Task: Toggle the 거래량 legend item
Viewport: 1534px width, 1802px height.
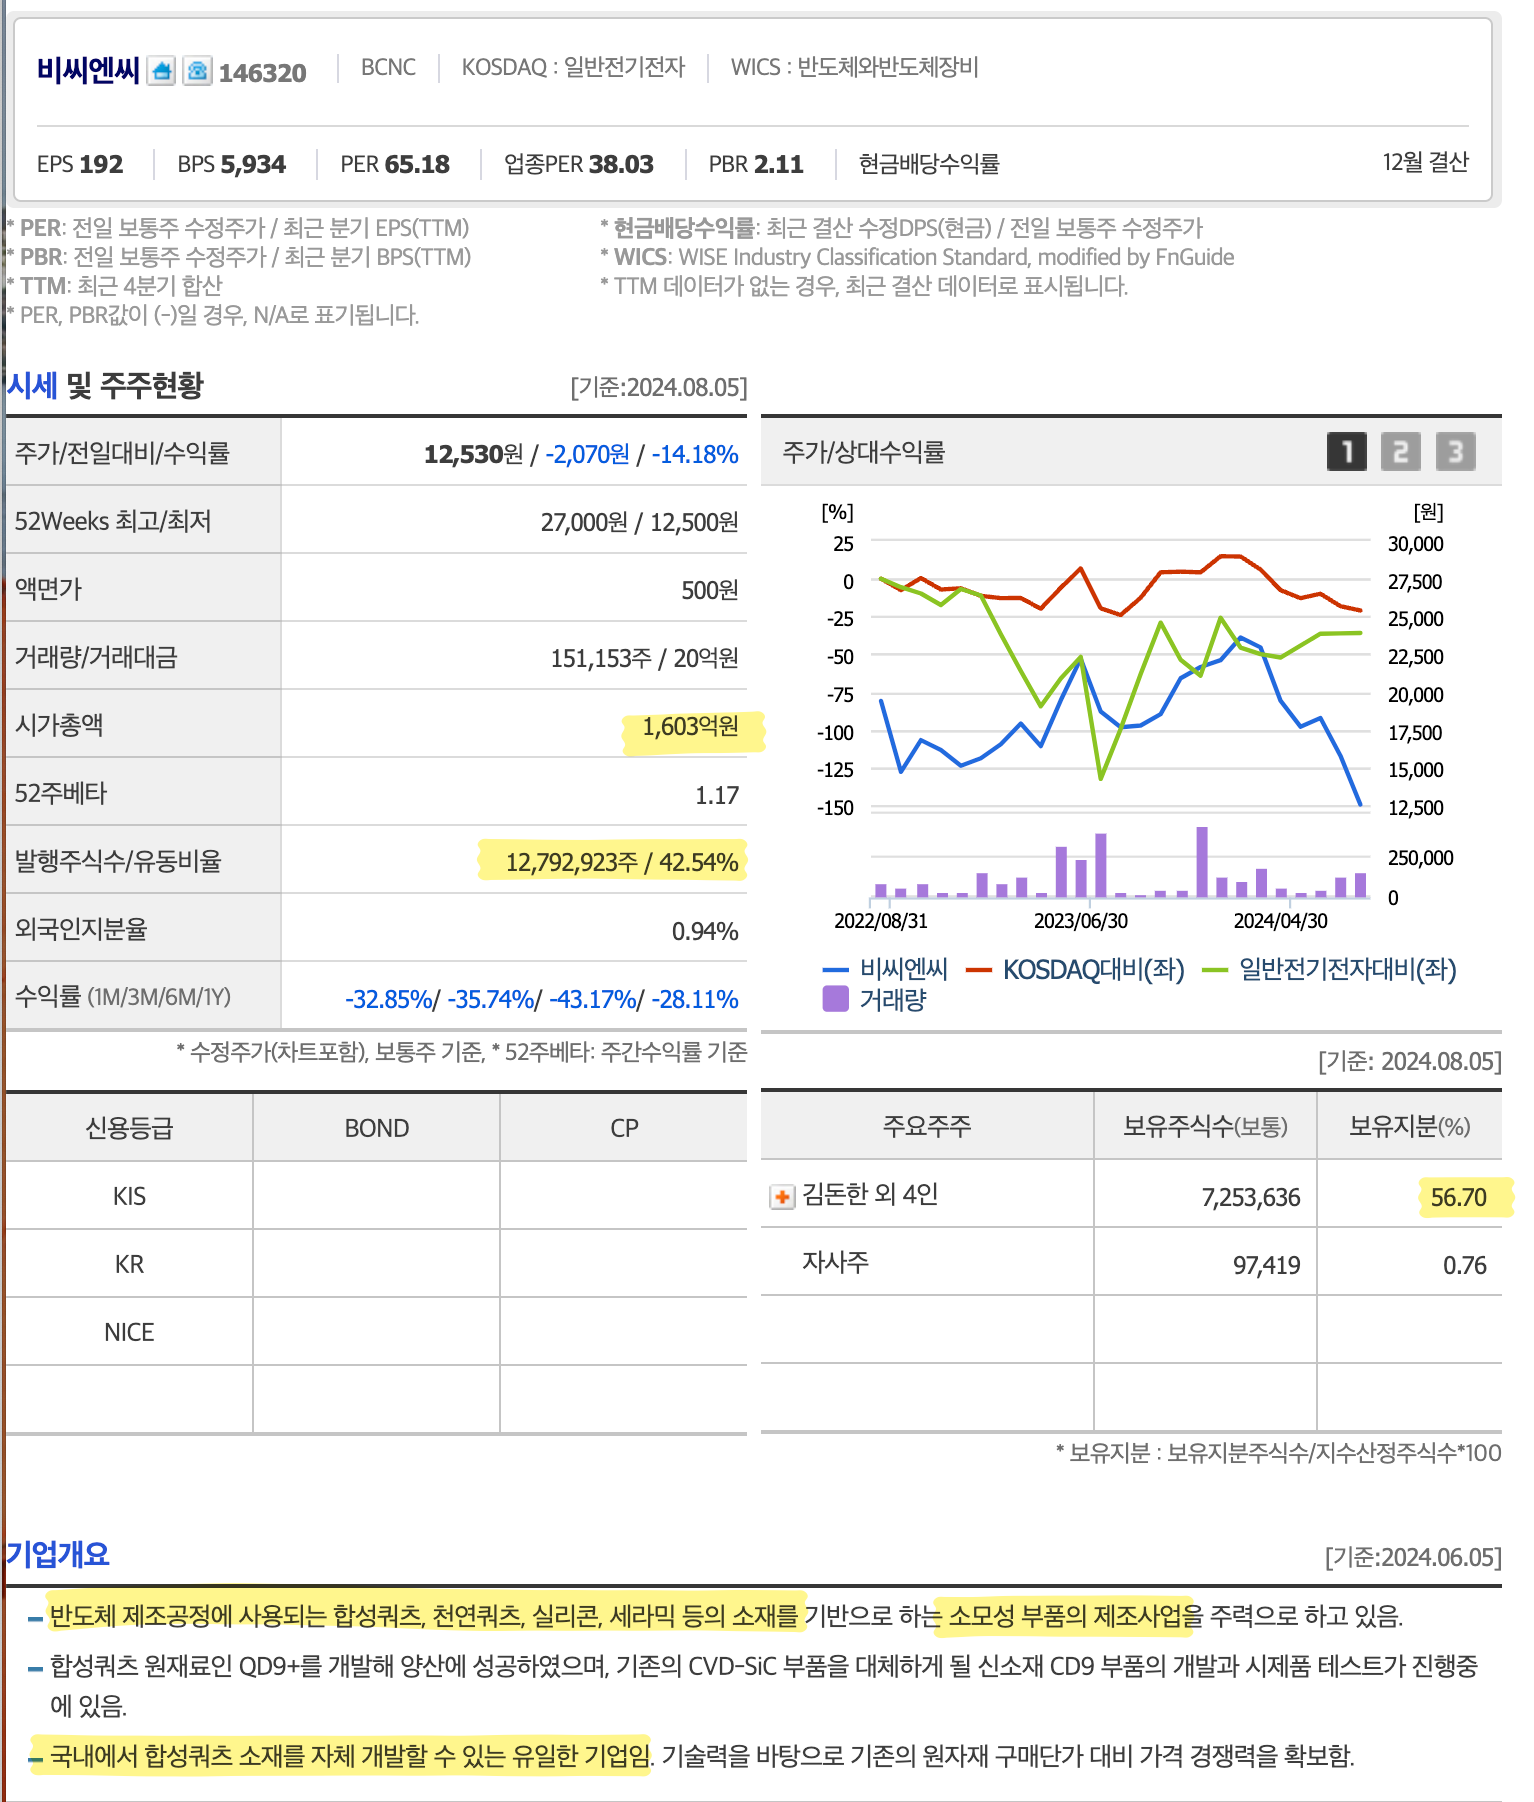Action: (875, 999)
